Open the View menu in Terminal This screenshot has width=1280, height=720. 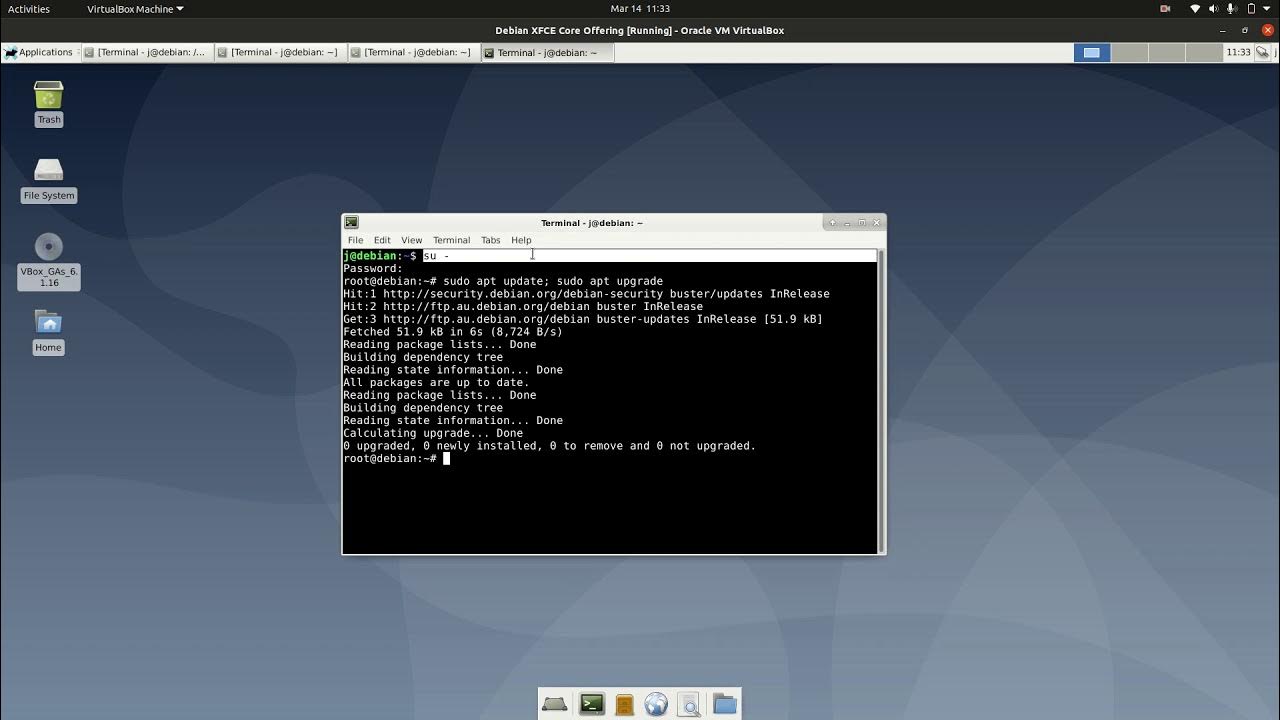pos(411,240)
